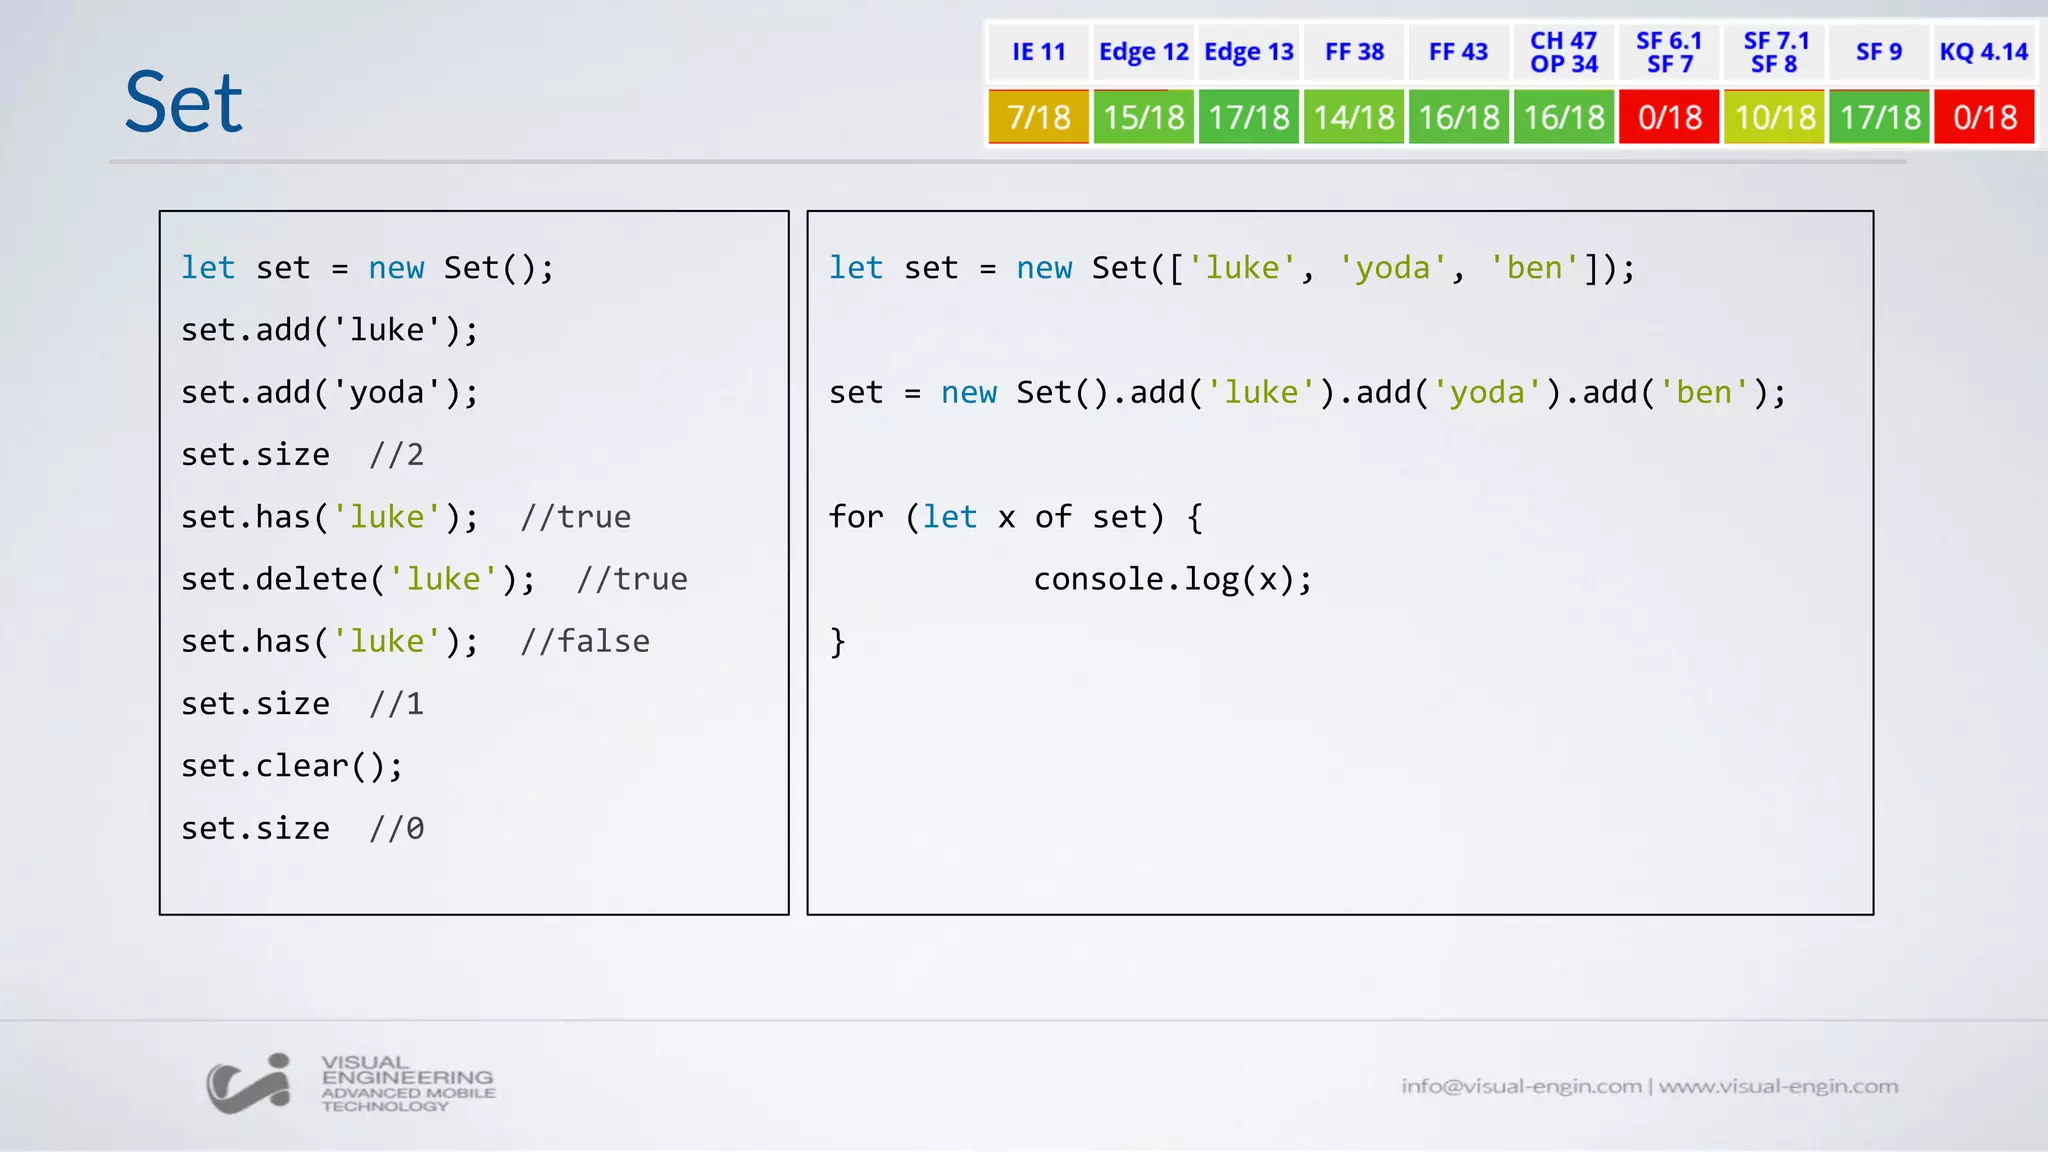Click the FF 43 header cell
The height and width of the screenshot is (1152, 2048).
pyautogui.click(x=1458, y=52)
